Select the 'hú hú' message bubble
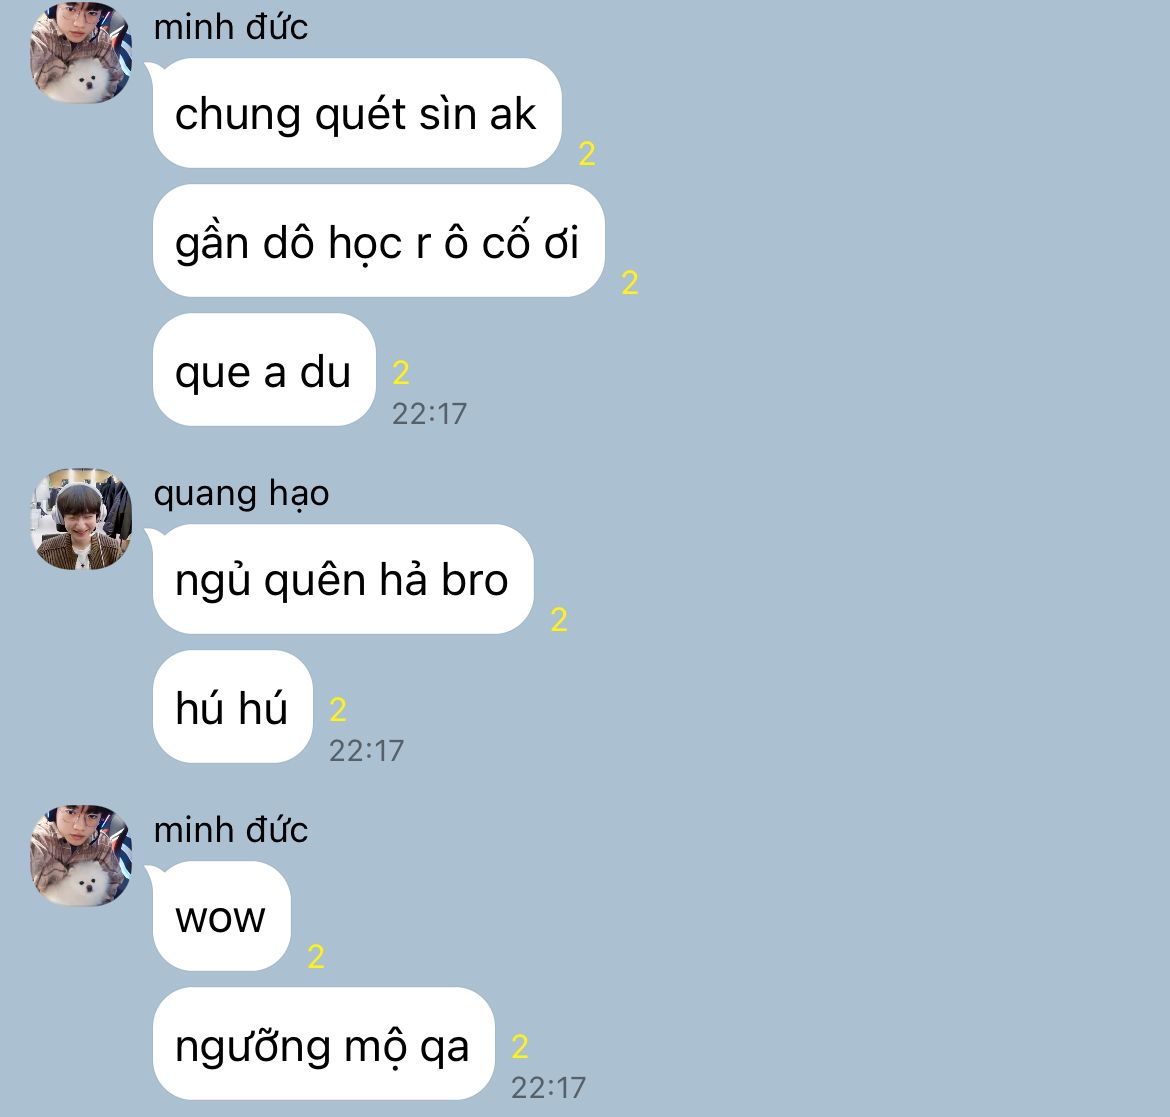This screenshot has height=1117, width=1170. [233, 707]
